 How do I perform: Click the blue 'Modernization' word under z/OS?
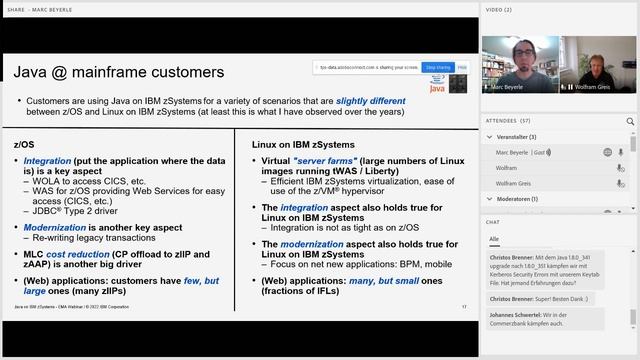[x=55, y=227]
